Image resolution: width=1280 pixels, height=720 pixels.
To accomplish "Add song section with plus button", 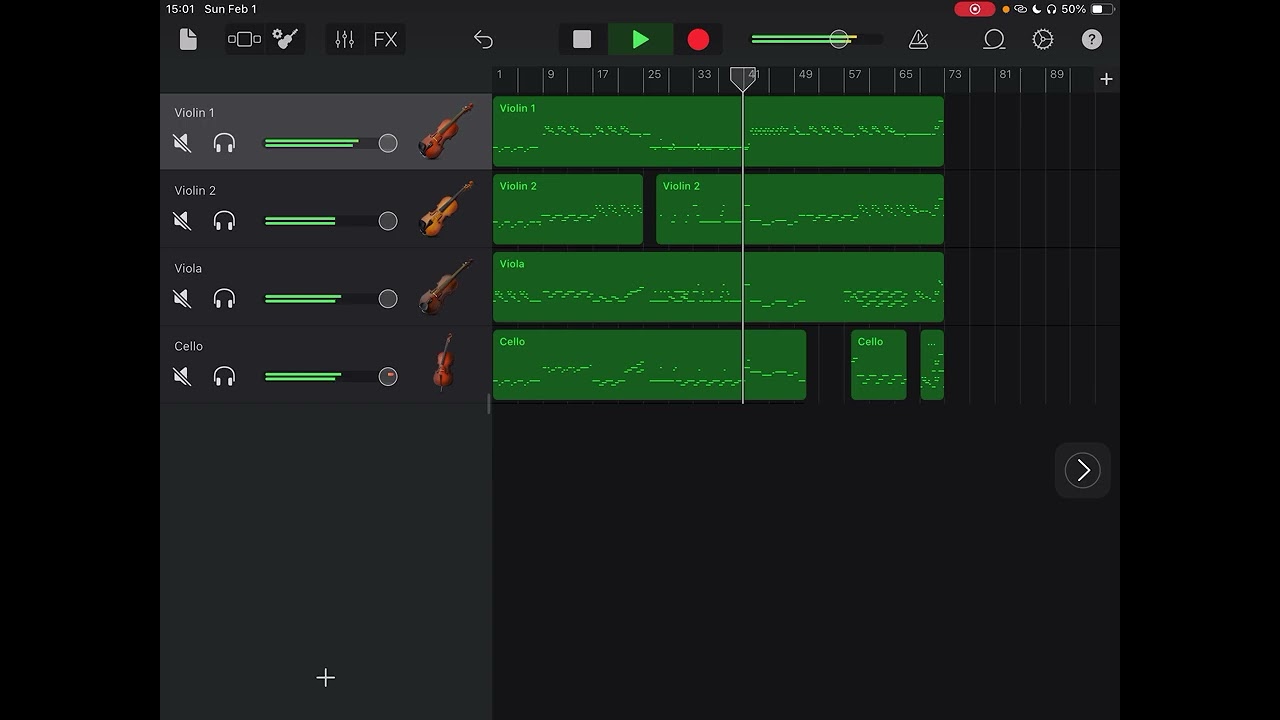I will [1106, 79].
